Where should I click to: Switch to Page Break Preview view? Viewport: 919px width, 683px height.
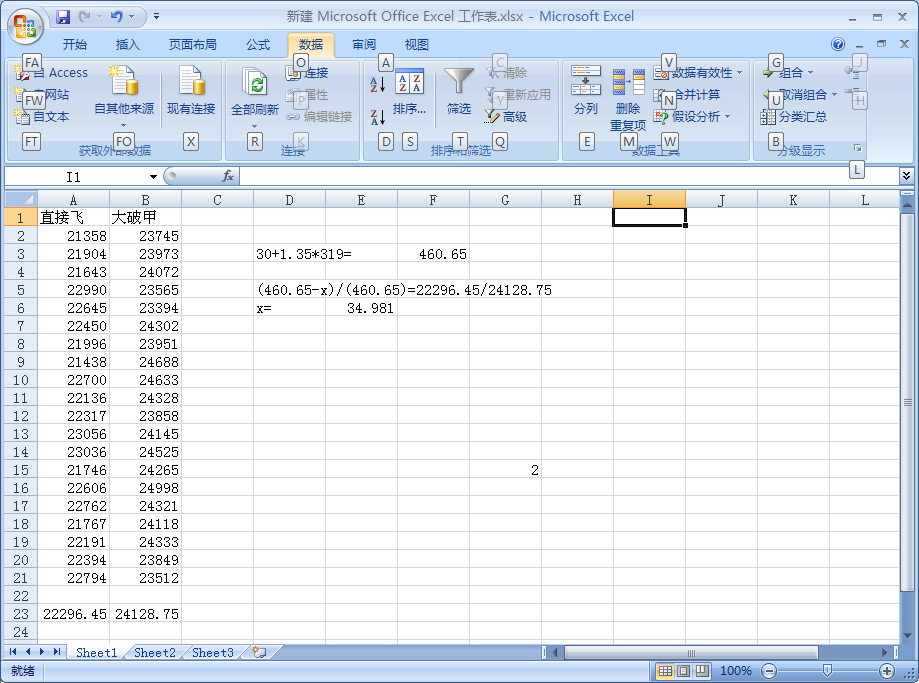(x=702, y=671)
